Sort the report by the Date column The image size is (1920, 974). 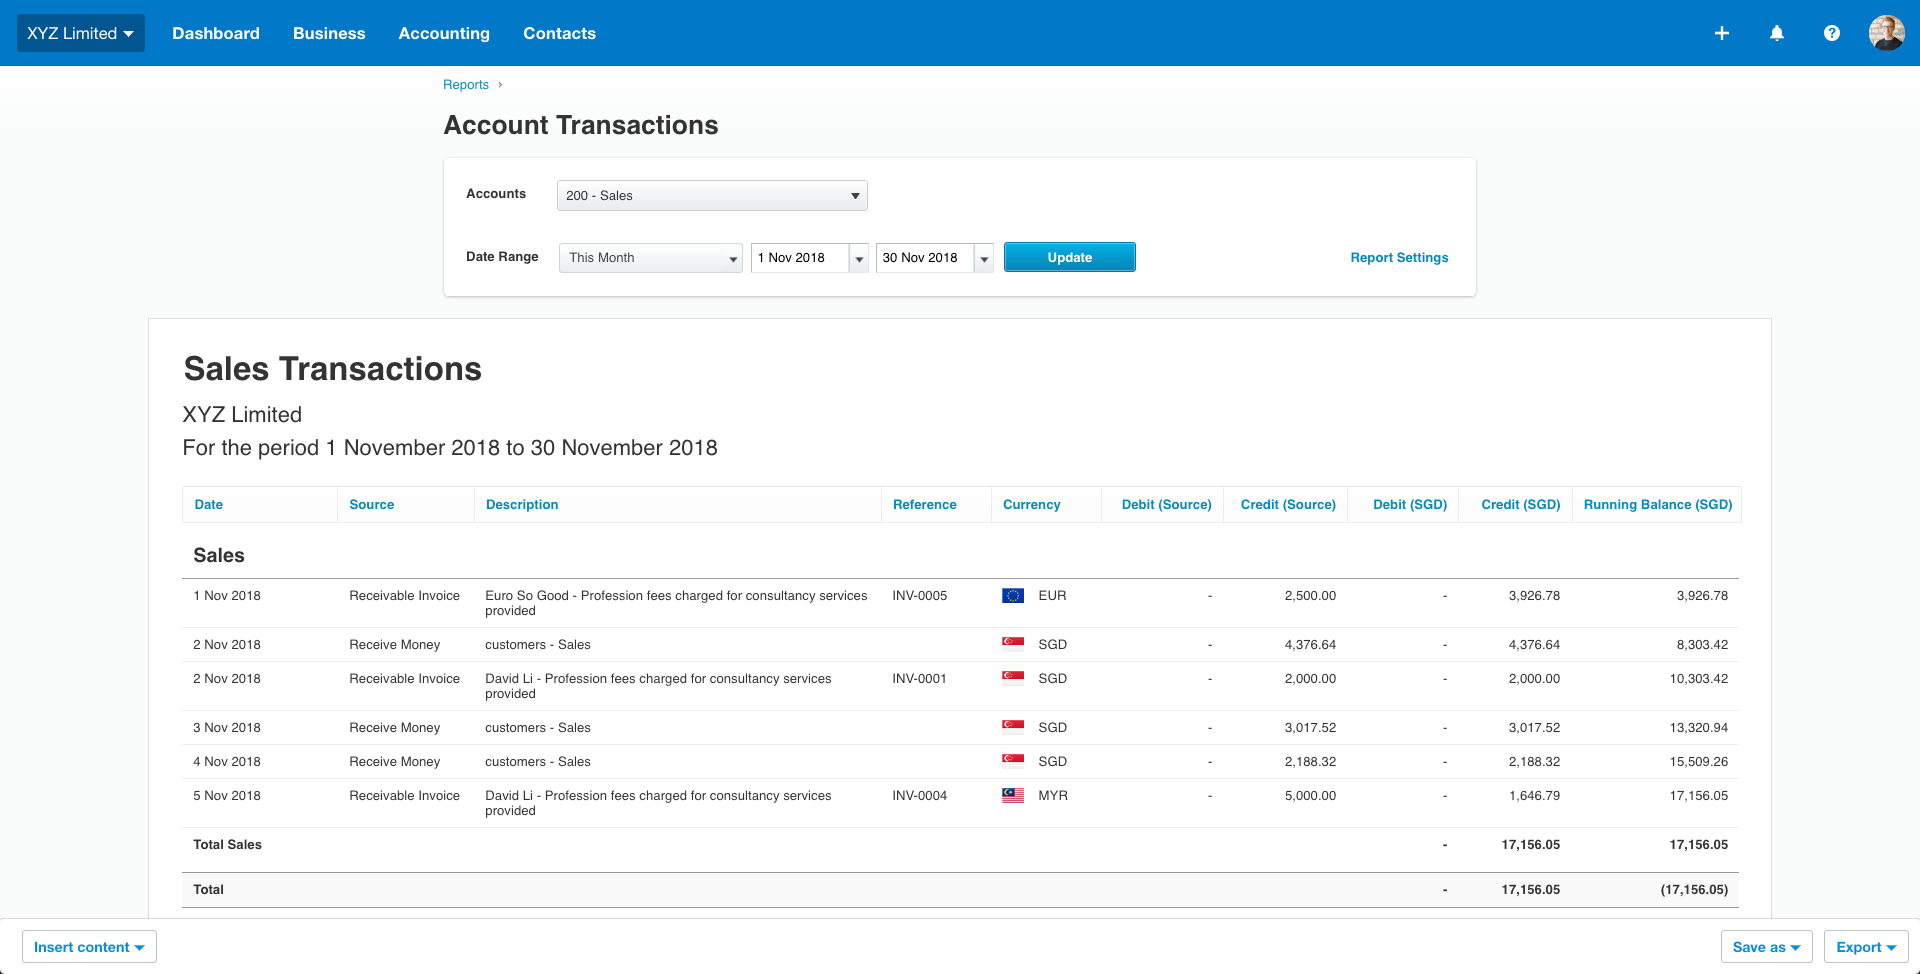(208, 504)
